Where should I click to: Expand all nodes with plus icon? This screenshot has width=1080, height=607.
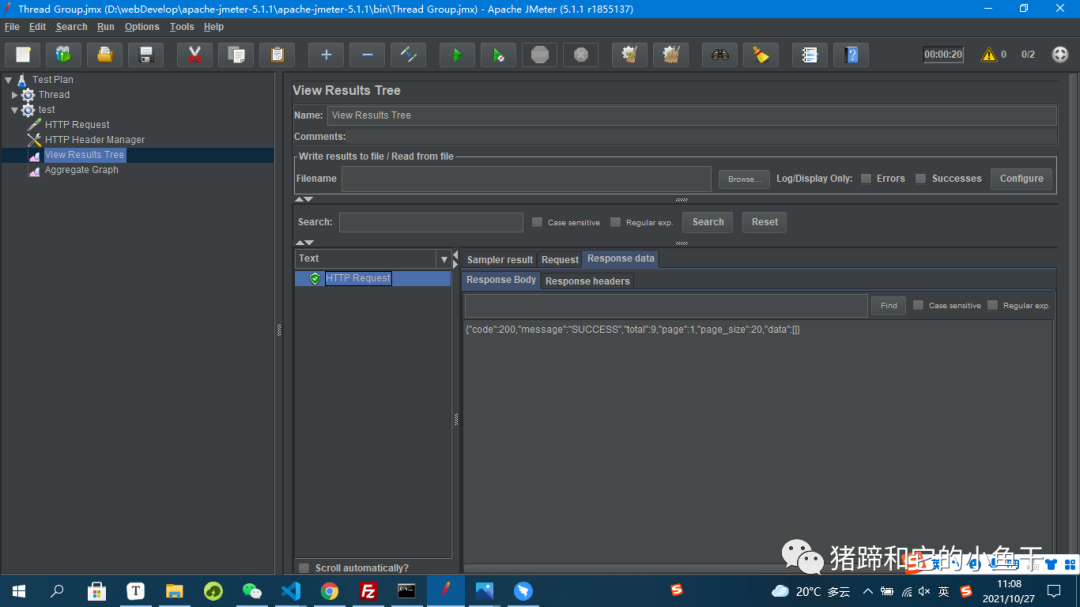pos(326,54)
